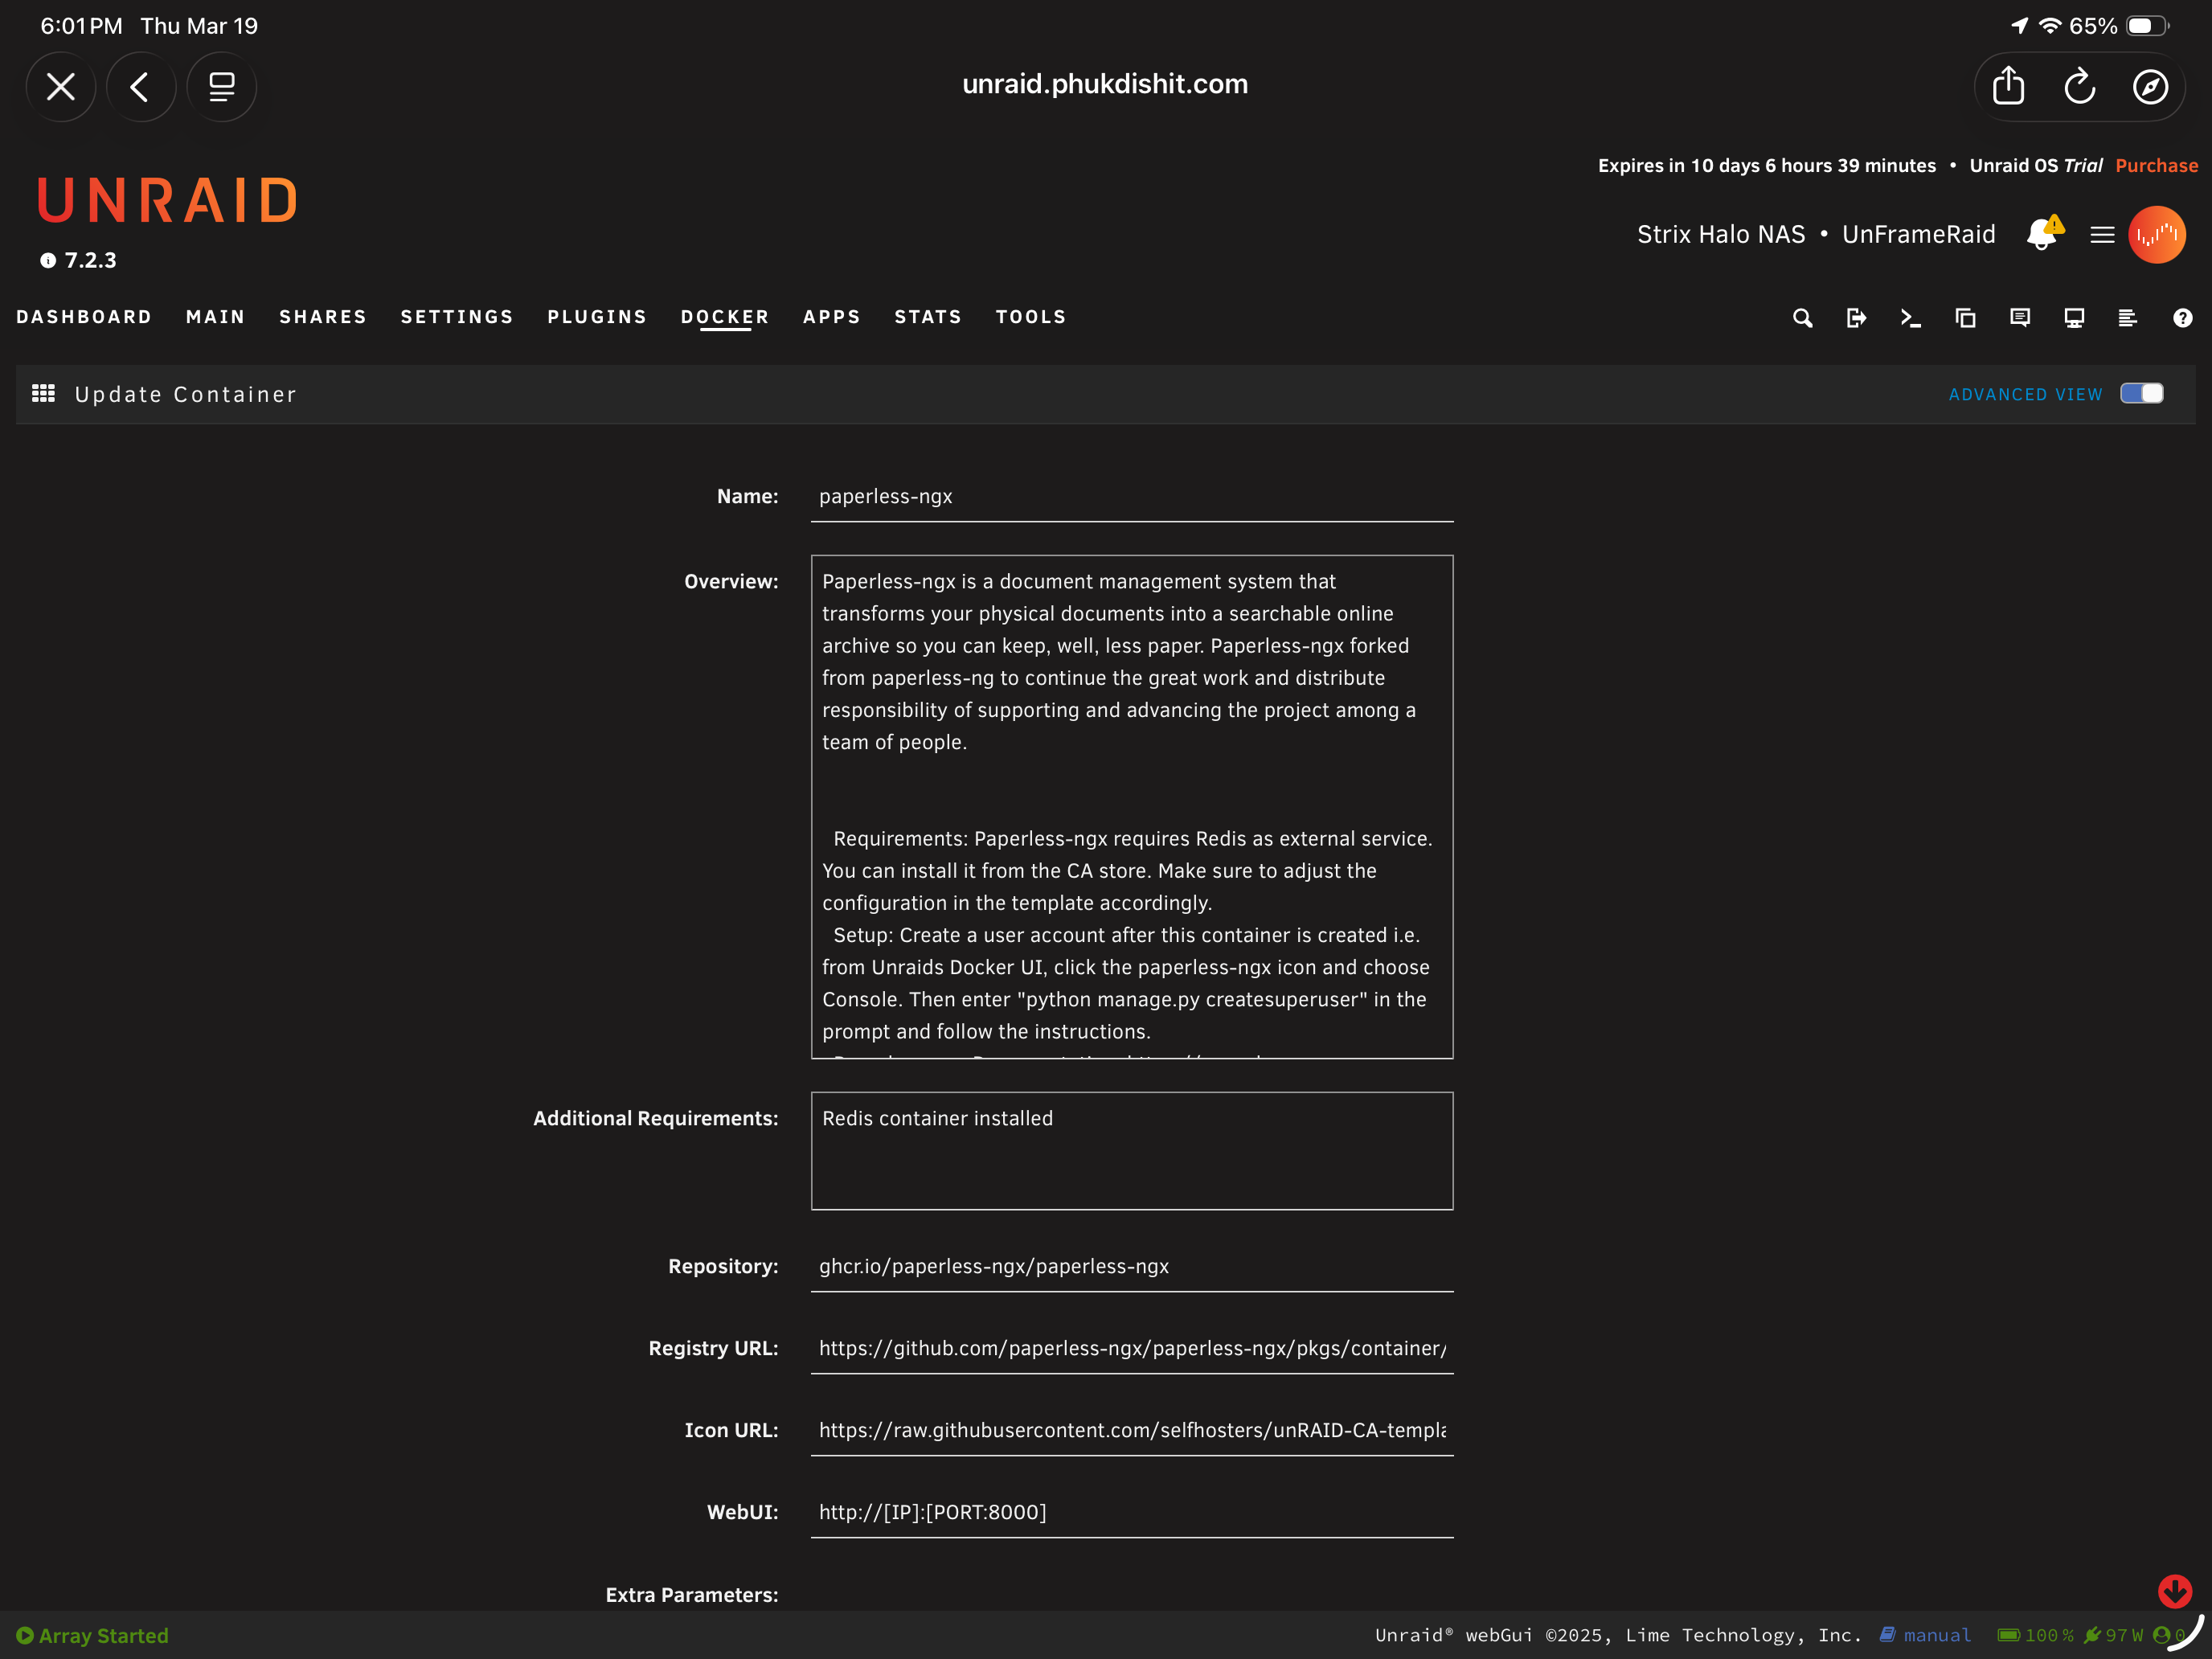
Task: Click the feedback comment icon
Action: tap(2019, 318)
